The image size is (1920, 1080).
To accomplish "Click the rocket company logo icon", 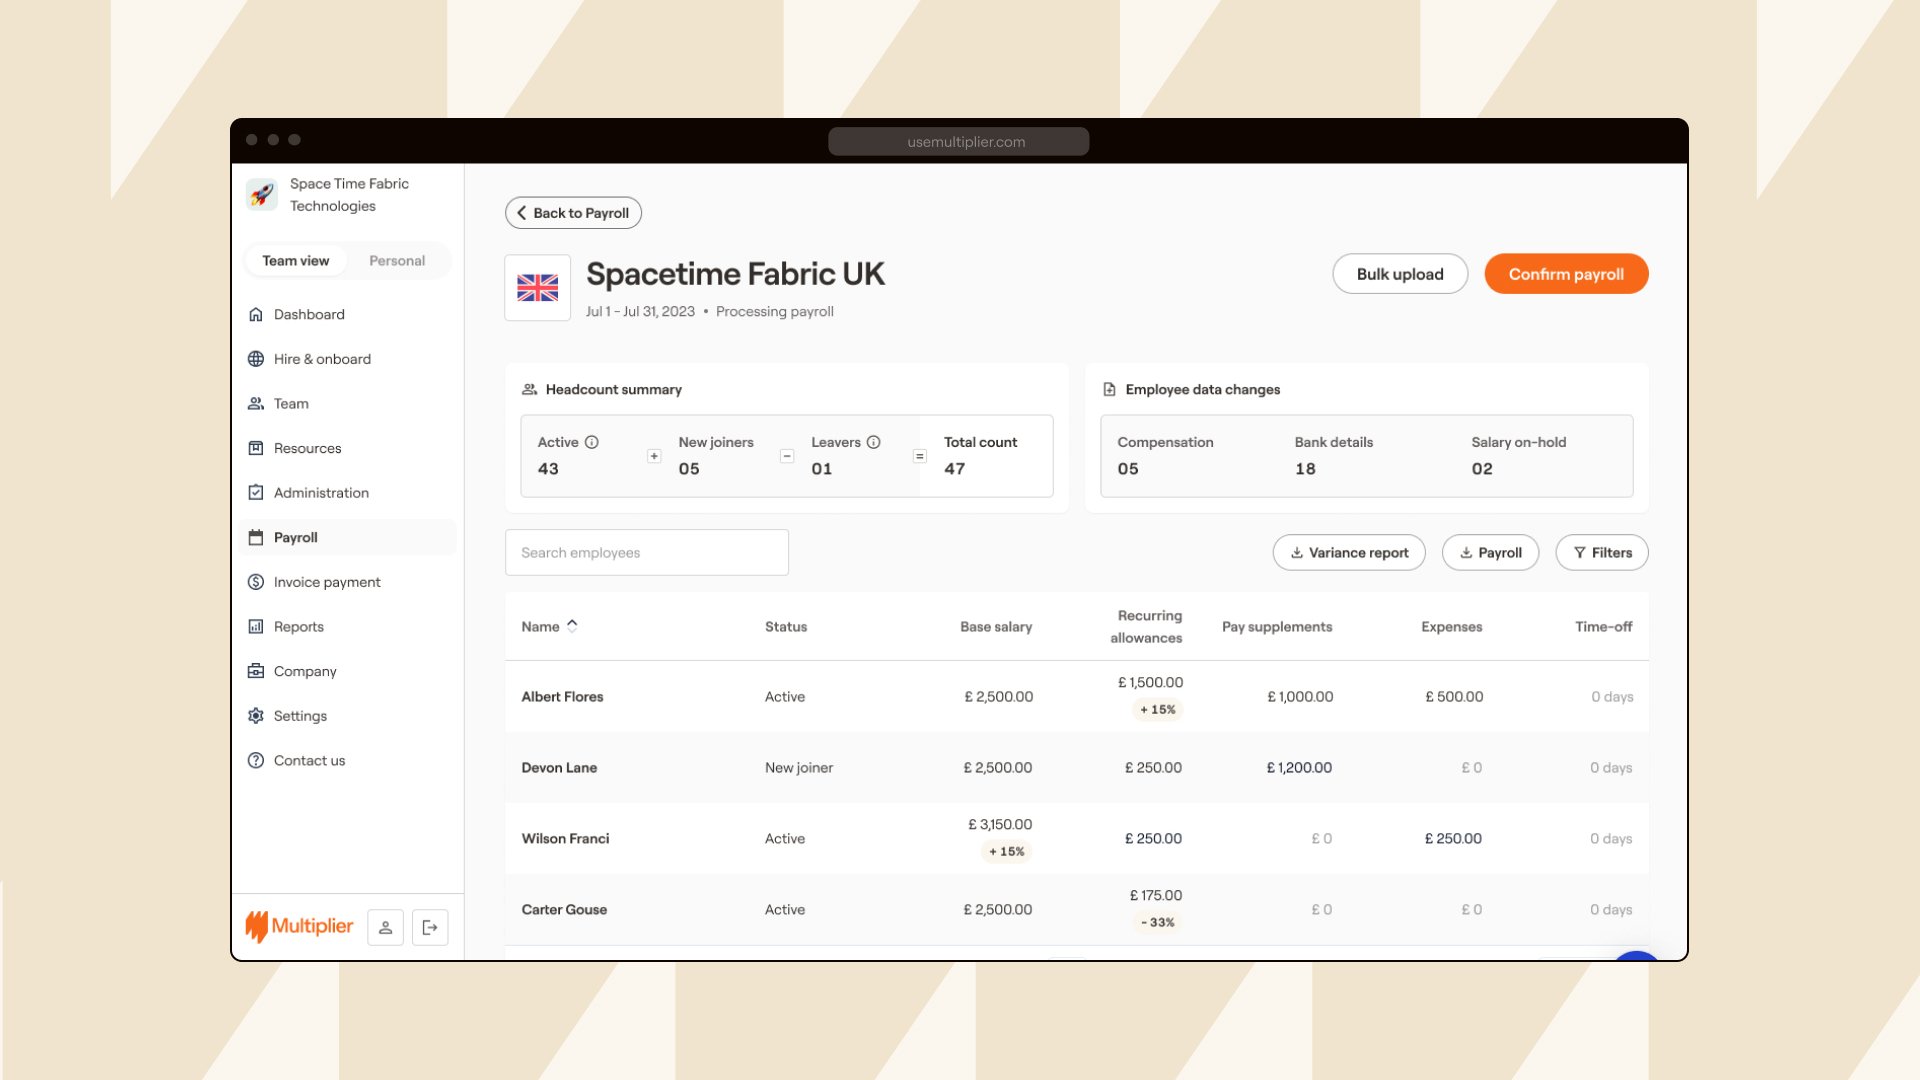I will click(x=262, y=194).
